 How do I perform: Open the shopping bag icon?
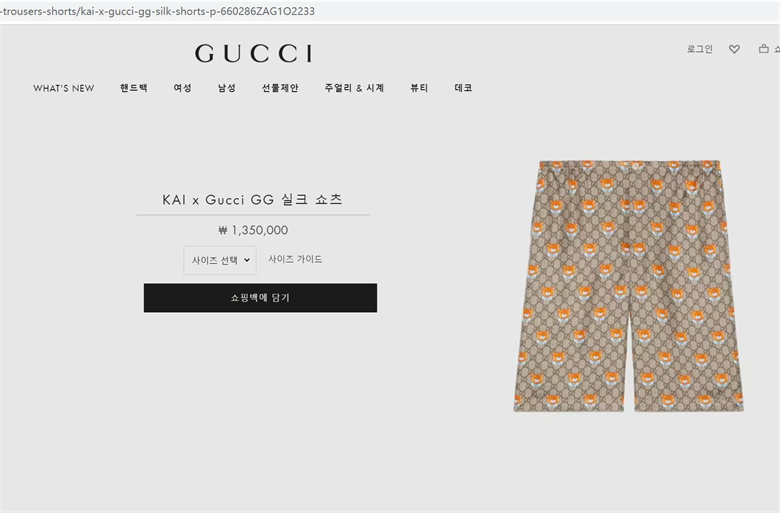tap(764, 48)
